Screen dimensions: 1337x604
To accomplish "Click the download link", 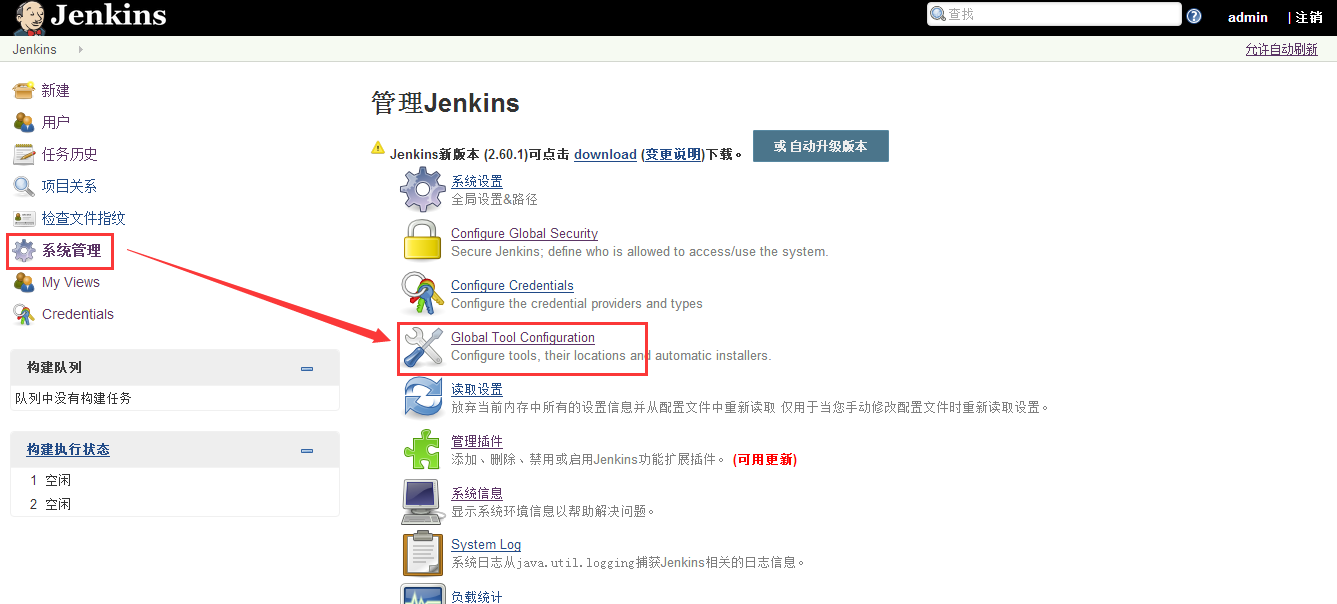I will [605, 154].
